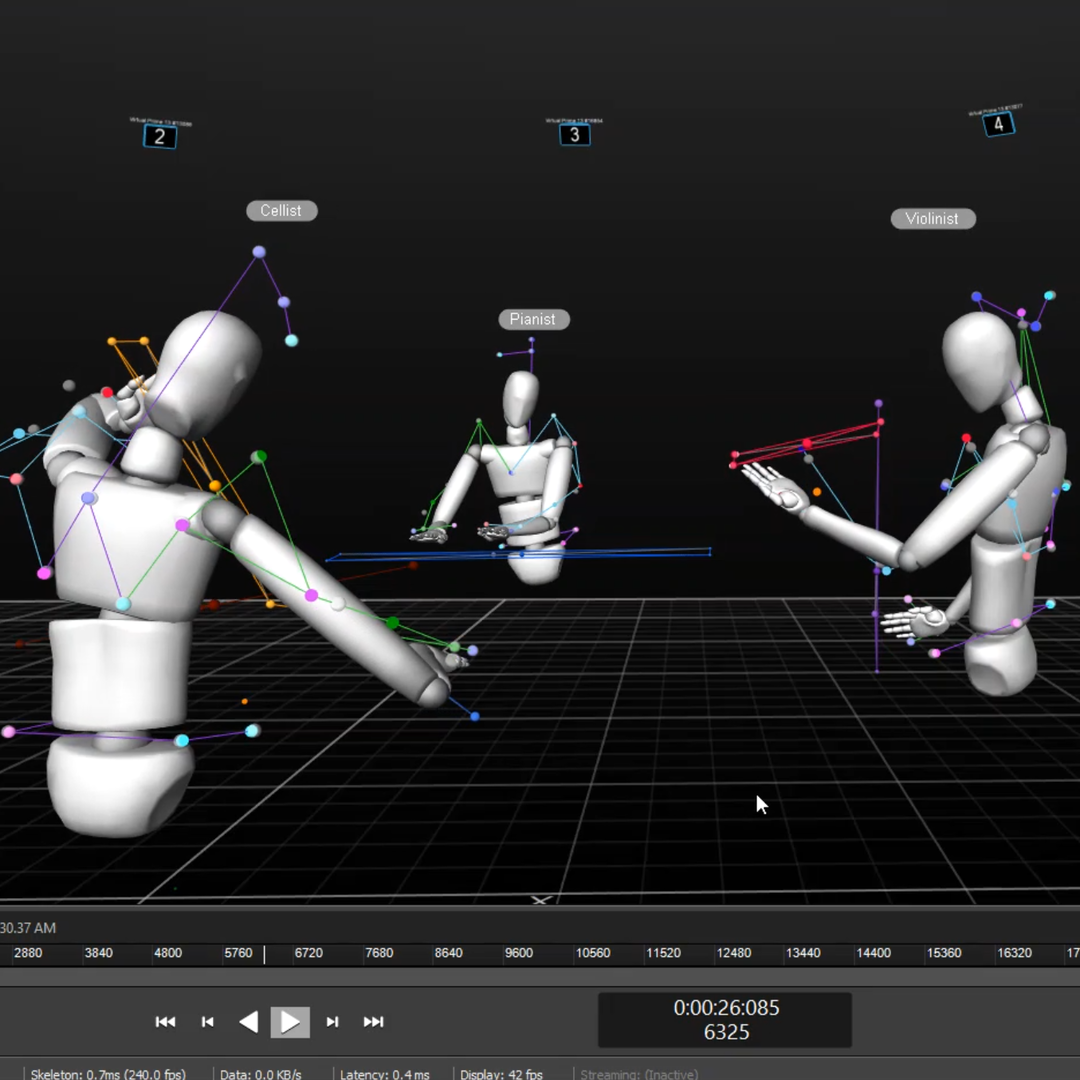Step forward one frame
This screenshot has height=1080, width=1080.
[333, 1021]
